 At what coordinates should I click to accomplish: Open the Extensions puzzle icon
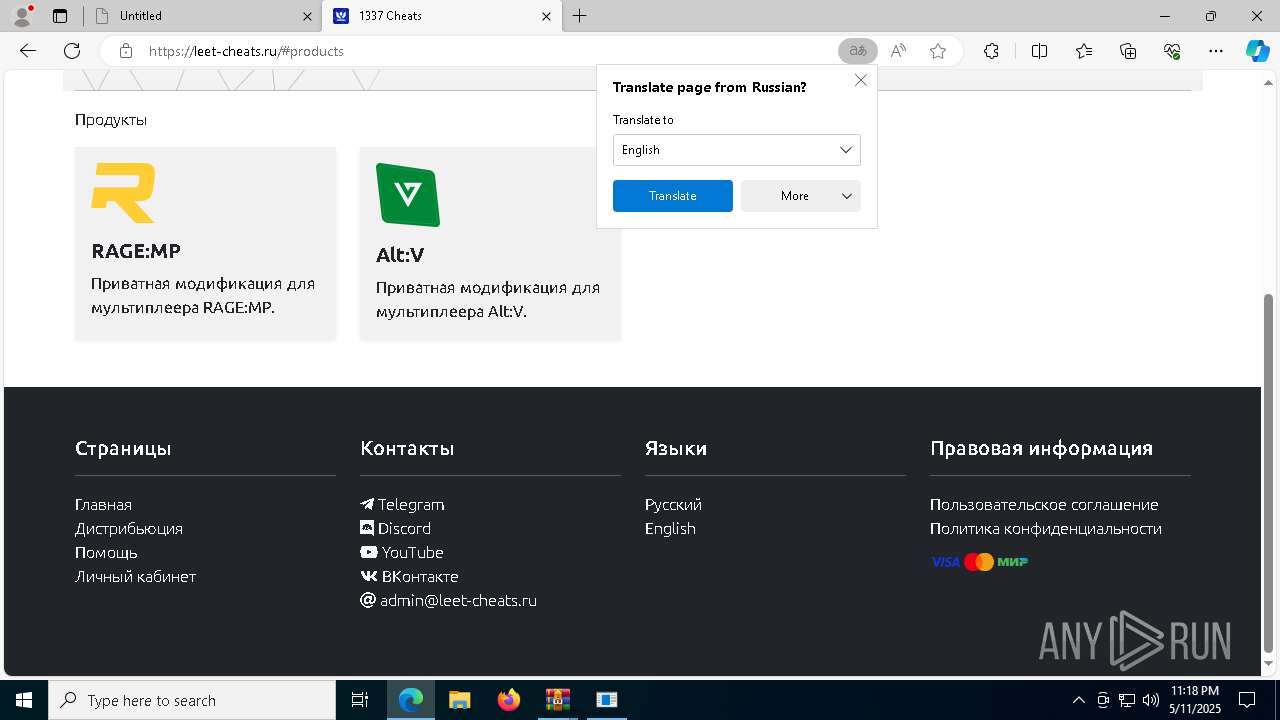991,51
